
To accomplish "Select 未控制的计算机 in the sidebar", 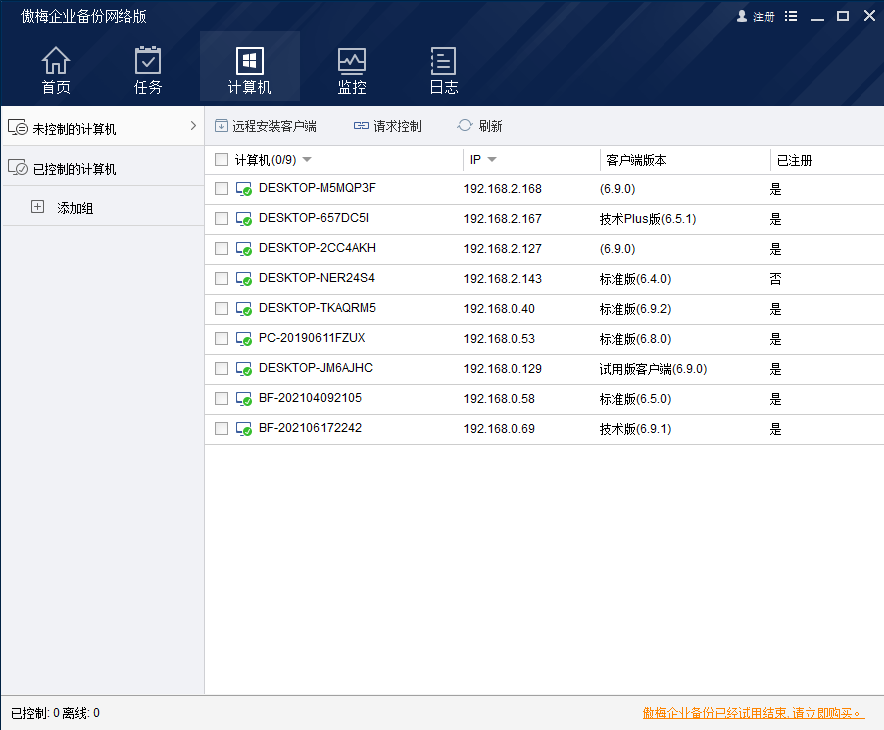I will click(x=74, y=129).
